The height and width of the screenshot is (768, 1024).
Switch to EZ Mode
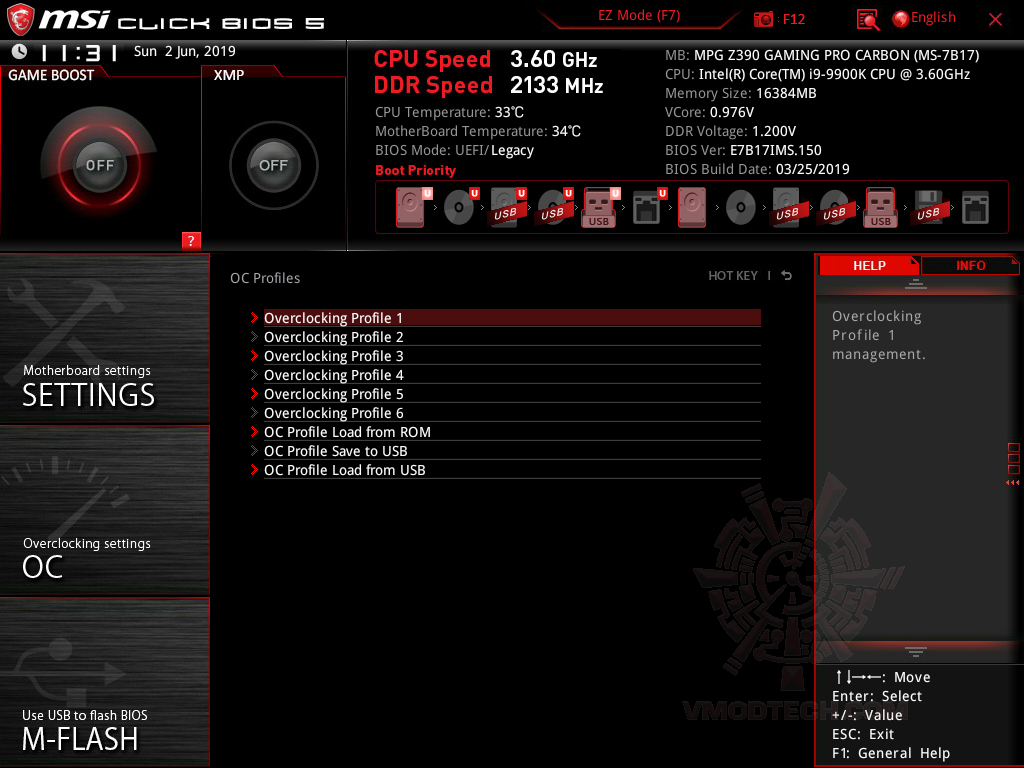637,17
